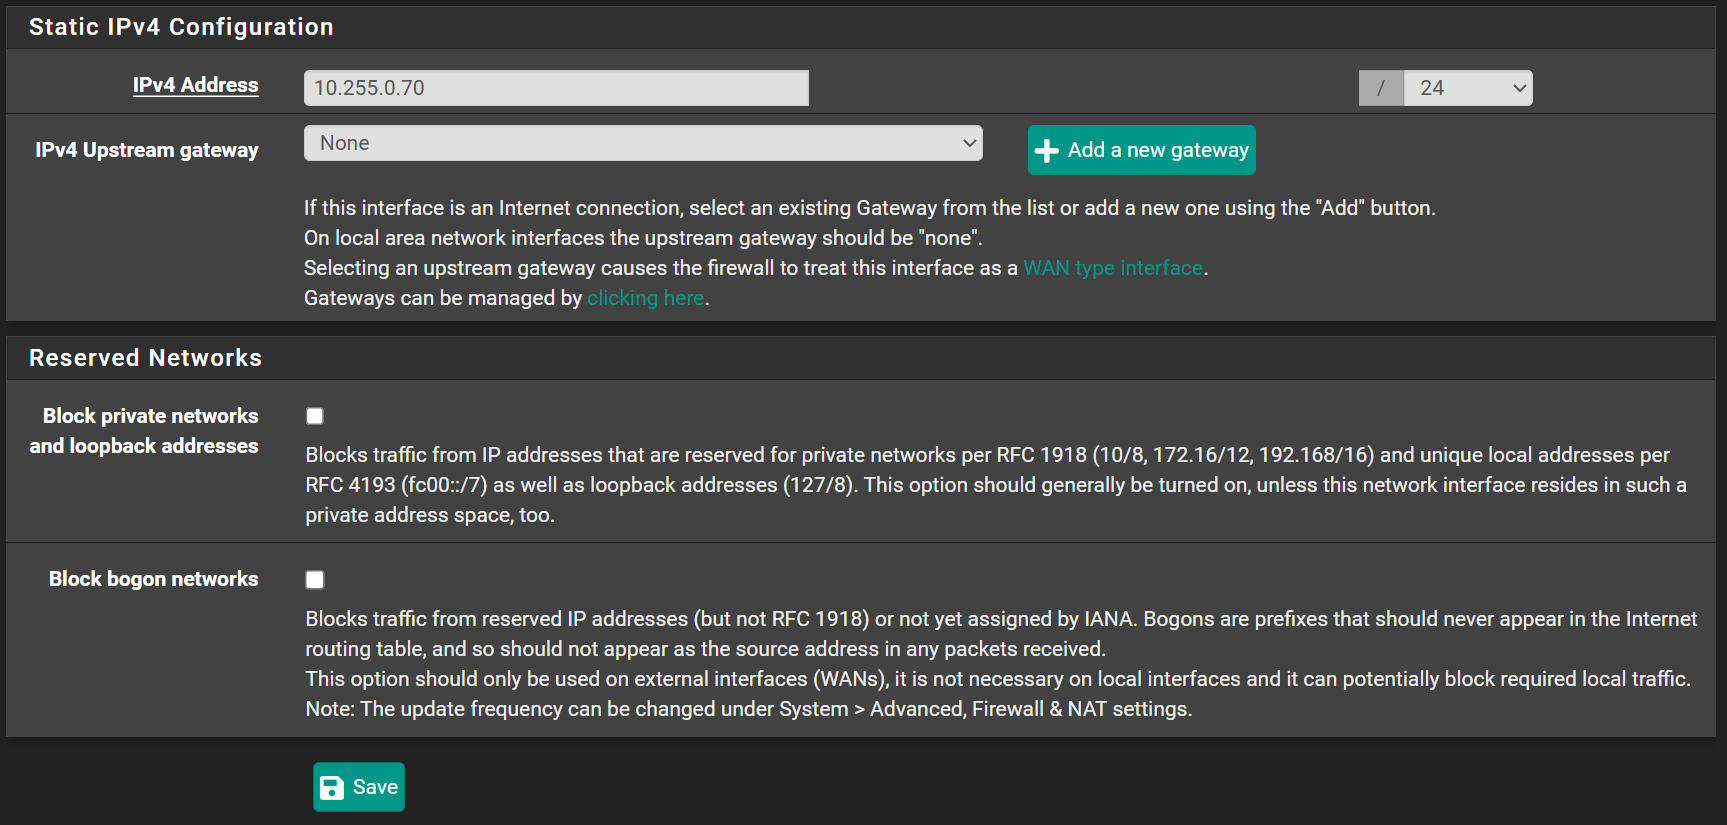Open the WAN type interface link
Screen dimensions: 1727x825
1112,268
